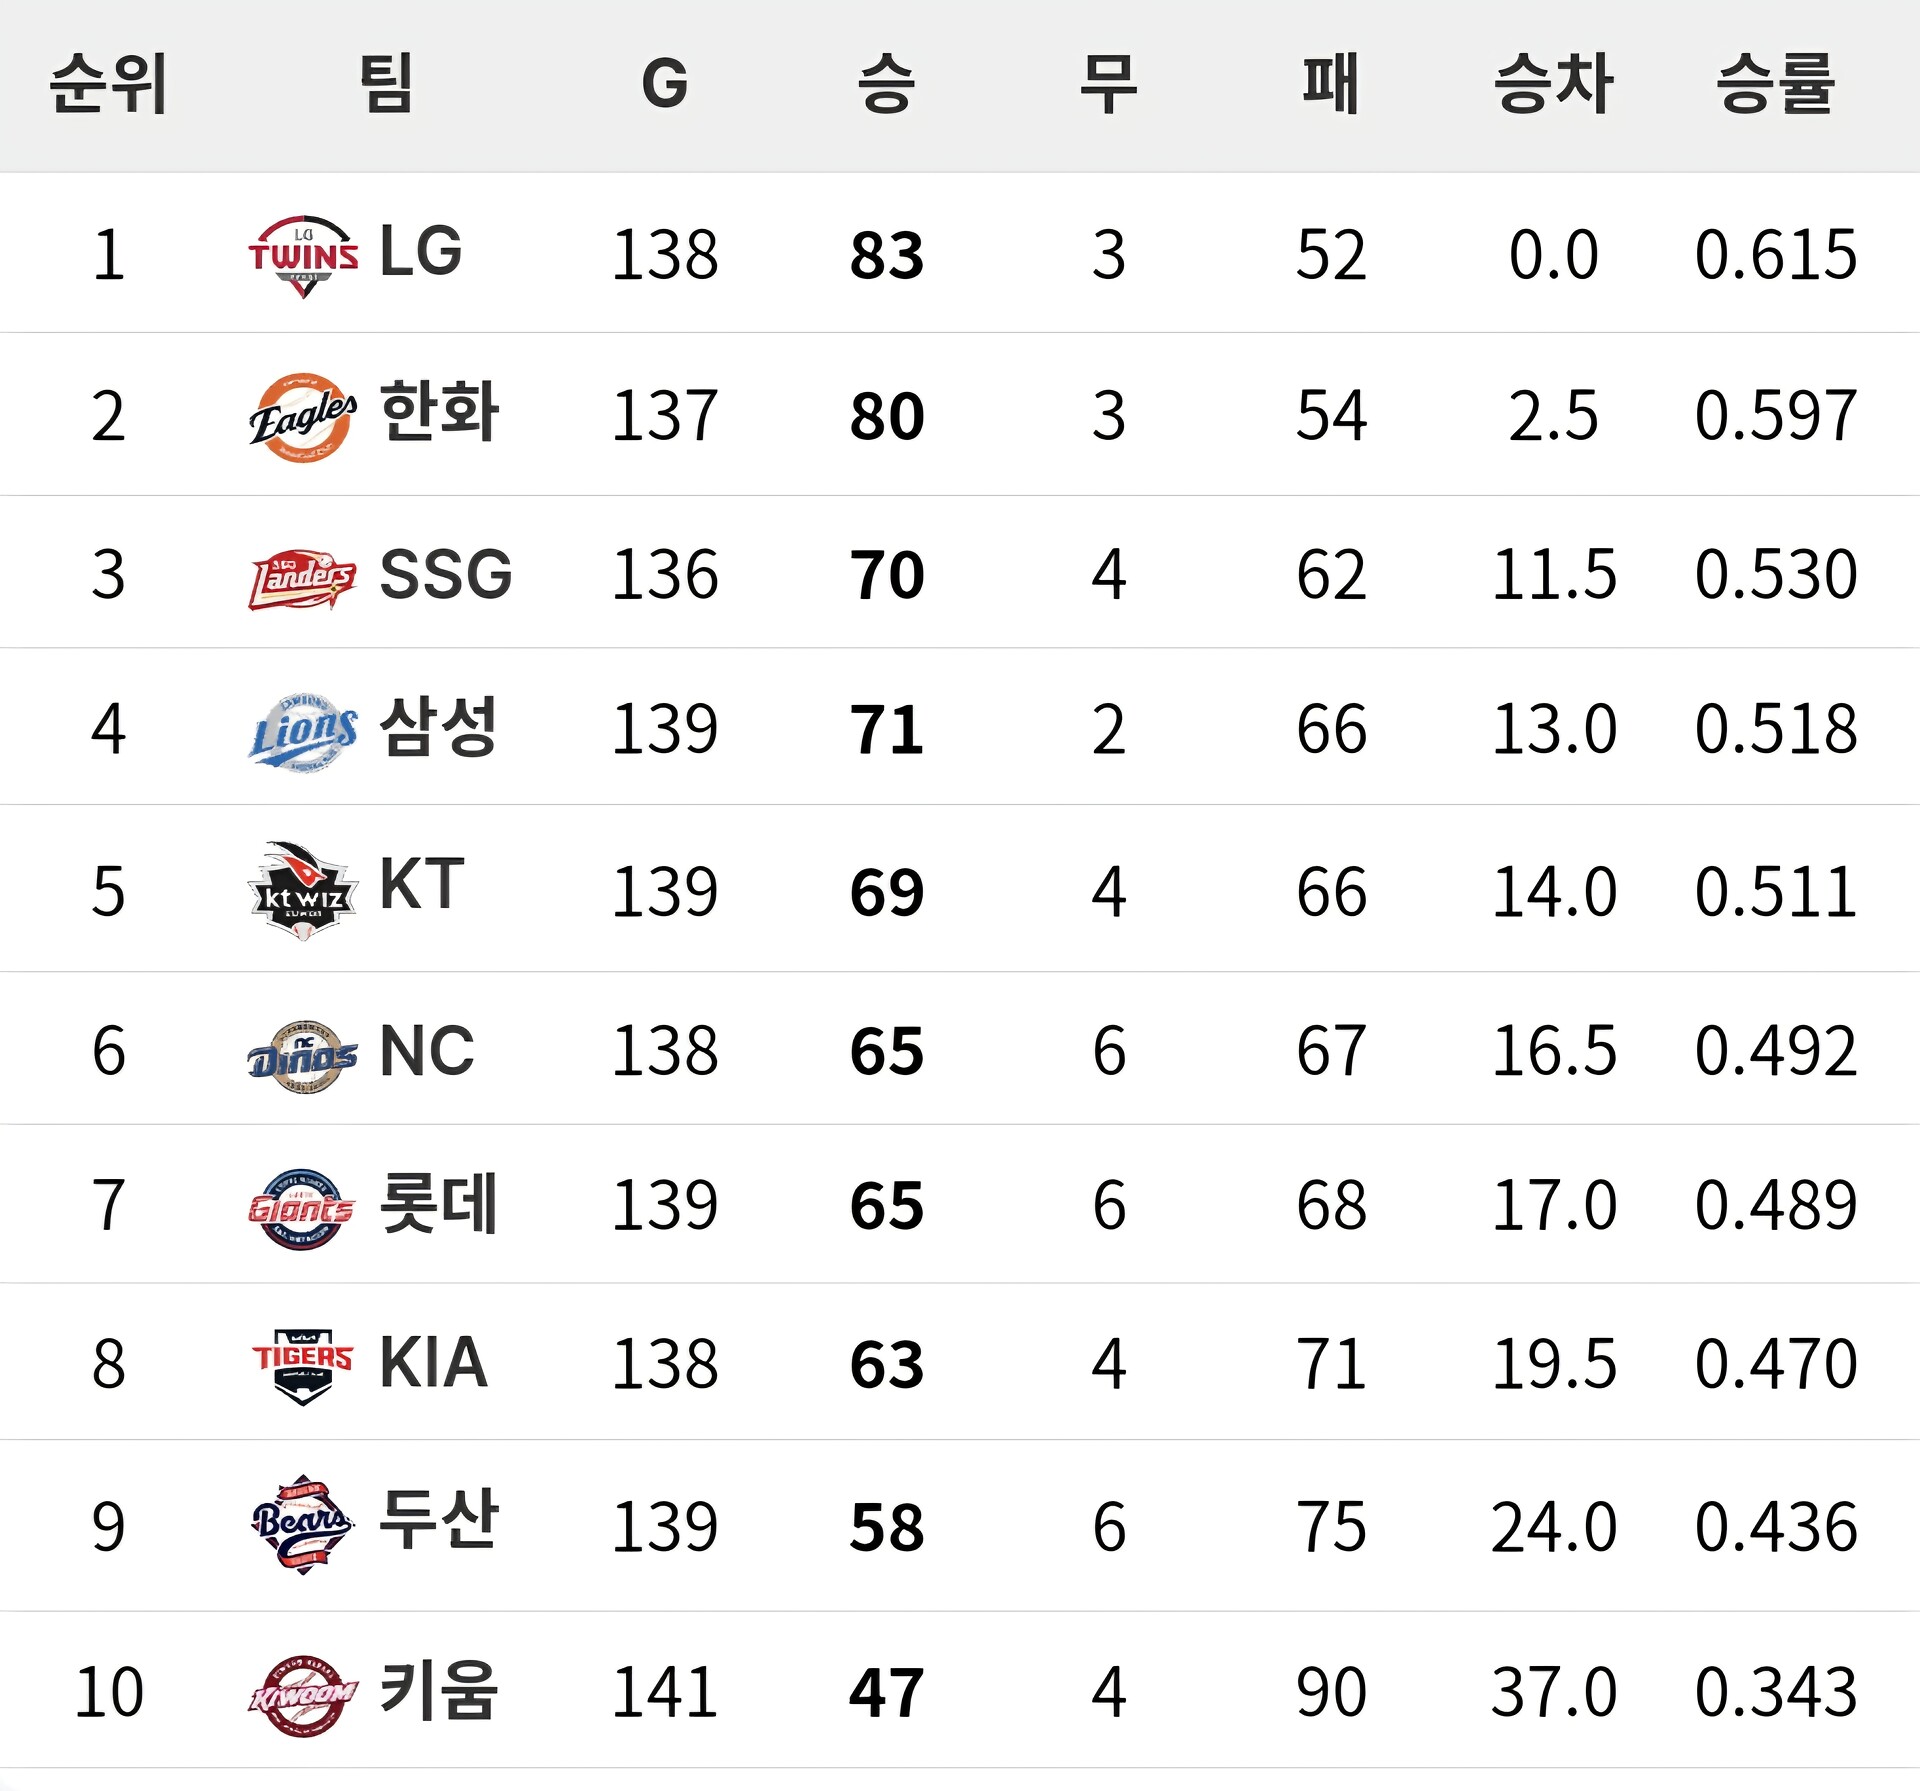
Task: Sort by the 승률 column header
Action: pos(1775,84)
